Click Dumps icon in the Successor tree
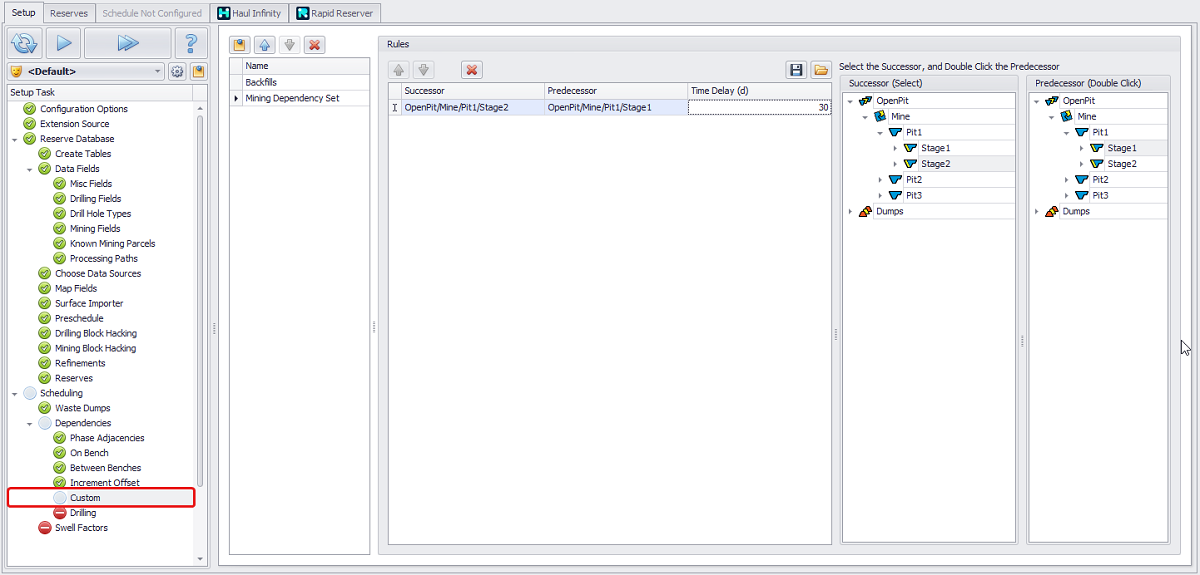Screen dimensions: 1200x575 click(x=866, y=211)
